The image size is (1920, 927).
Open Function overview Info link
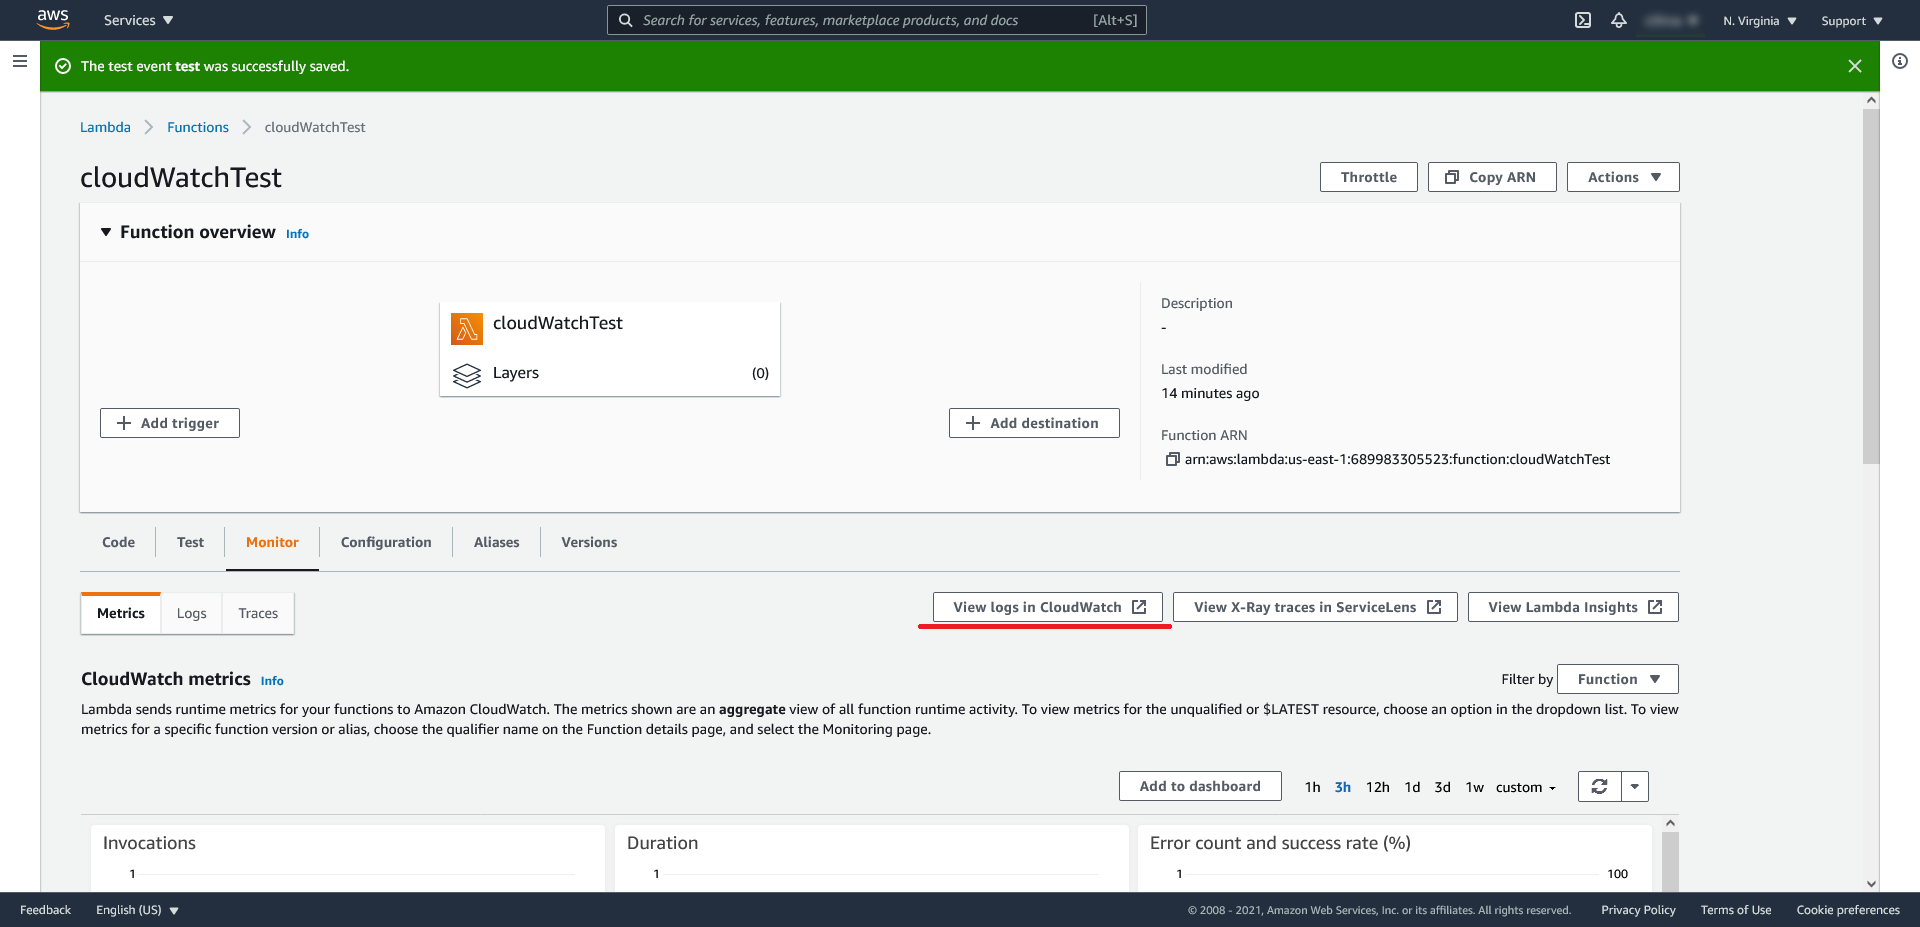pyautogui.click(x=297, y=234)
